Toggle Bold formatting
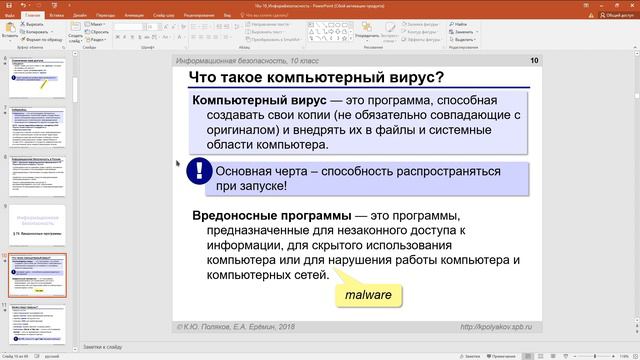Viewport: 640px width, 360px height. [x=118, y=37]
